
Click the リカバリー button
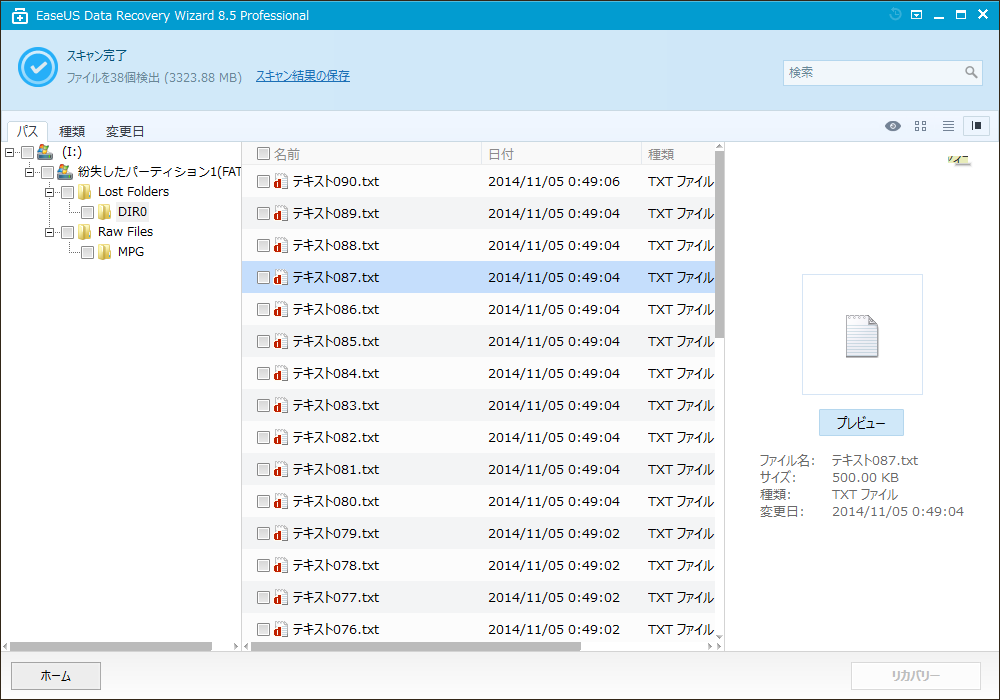point(916,676)
